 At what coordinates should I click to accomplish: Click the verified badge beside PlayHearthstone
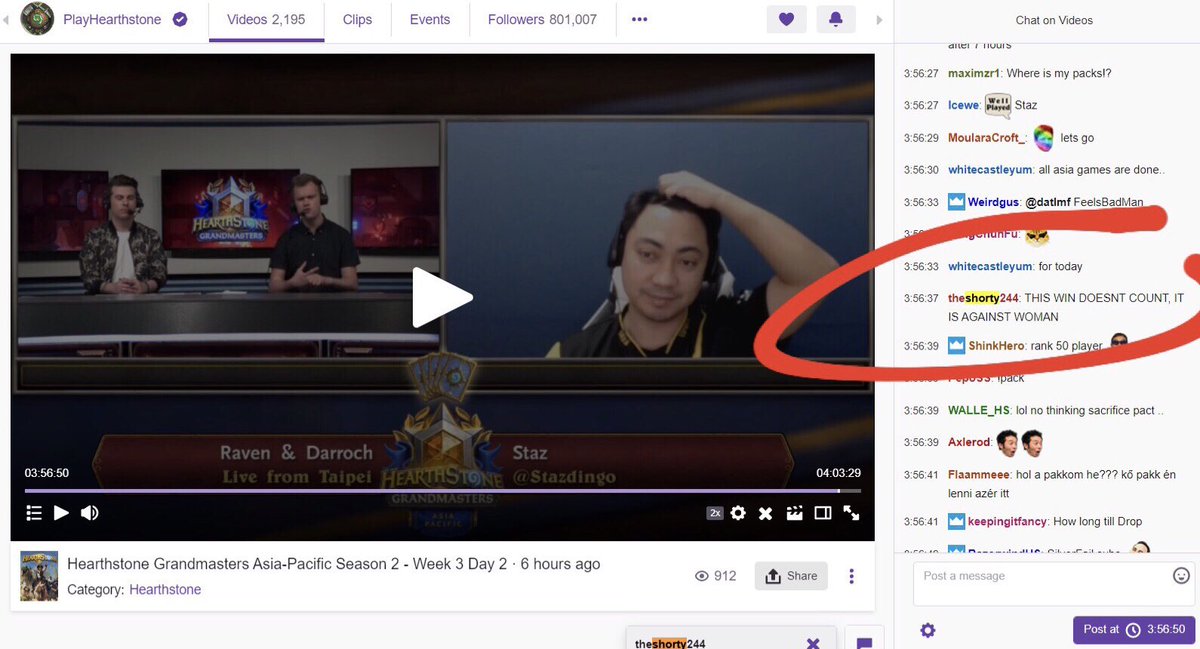(x=180, y=19)
